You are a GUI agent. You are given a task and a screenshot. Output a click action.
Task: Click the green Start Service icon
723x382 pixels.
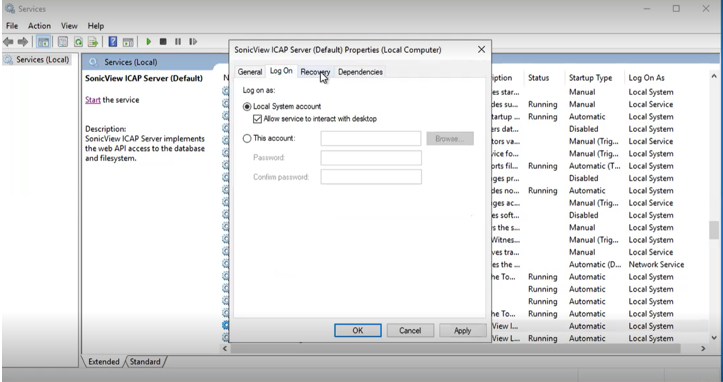click(x=148, y=42)
